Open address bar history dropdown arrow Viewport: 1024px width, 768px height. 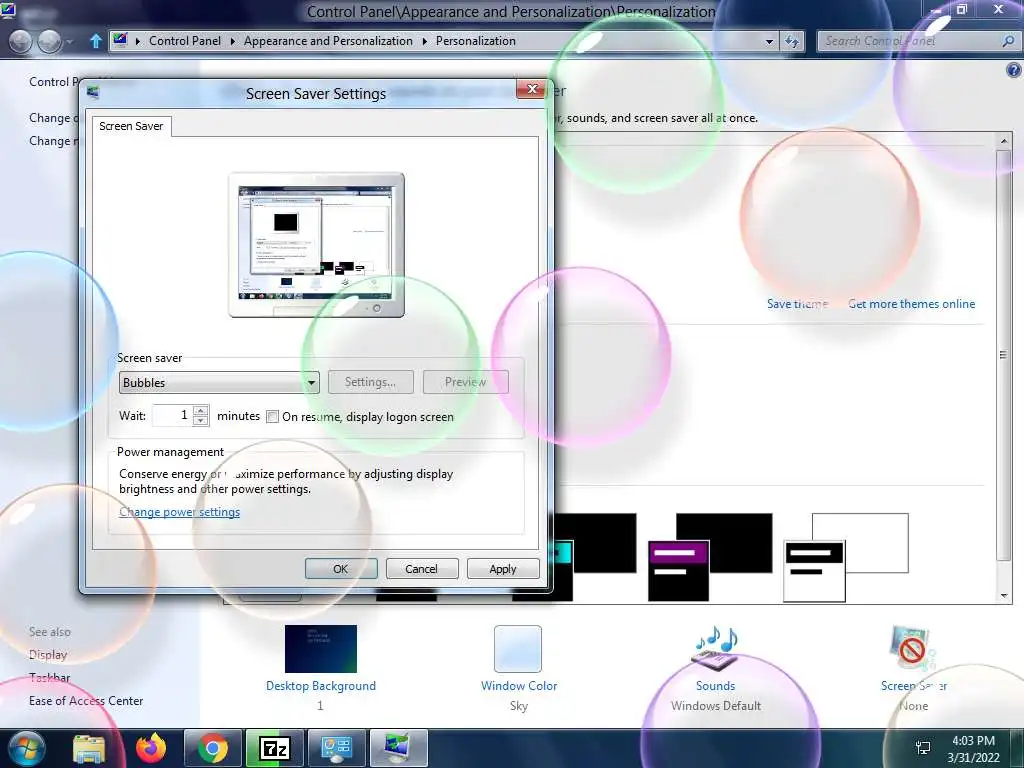tap(769, 41)
